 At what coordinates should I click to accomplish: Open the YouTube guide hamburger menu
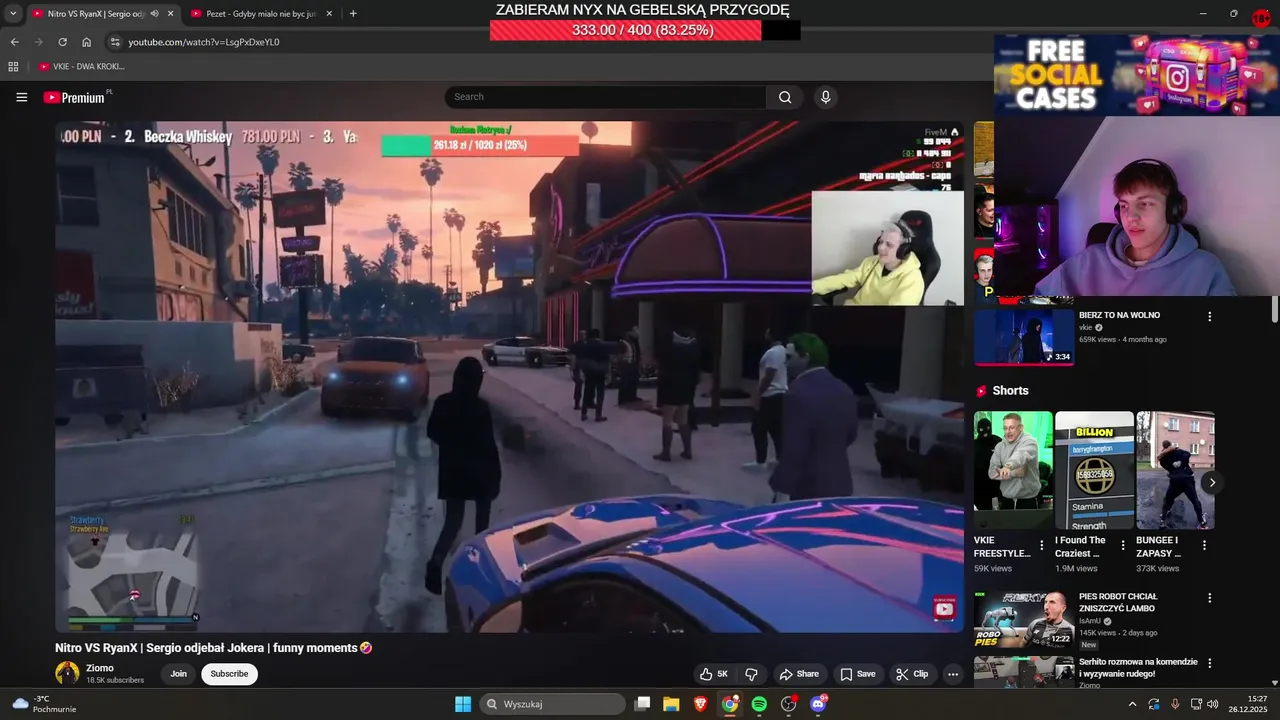(22, 97)
